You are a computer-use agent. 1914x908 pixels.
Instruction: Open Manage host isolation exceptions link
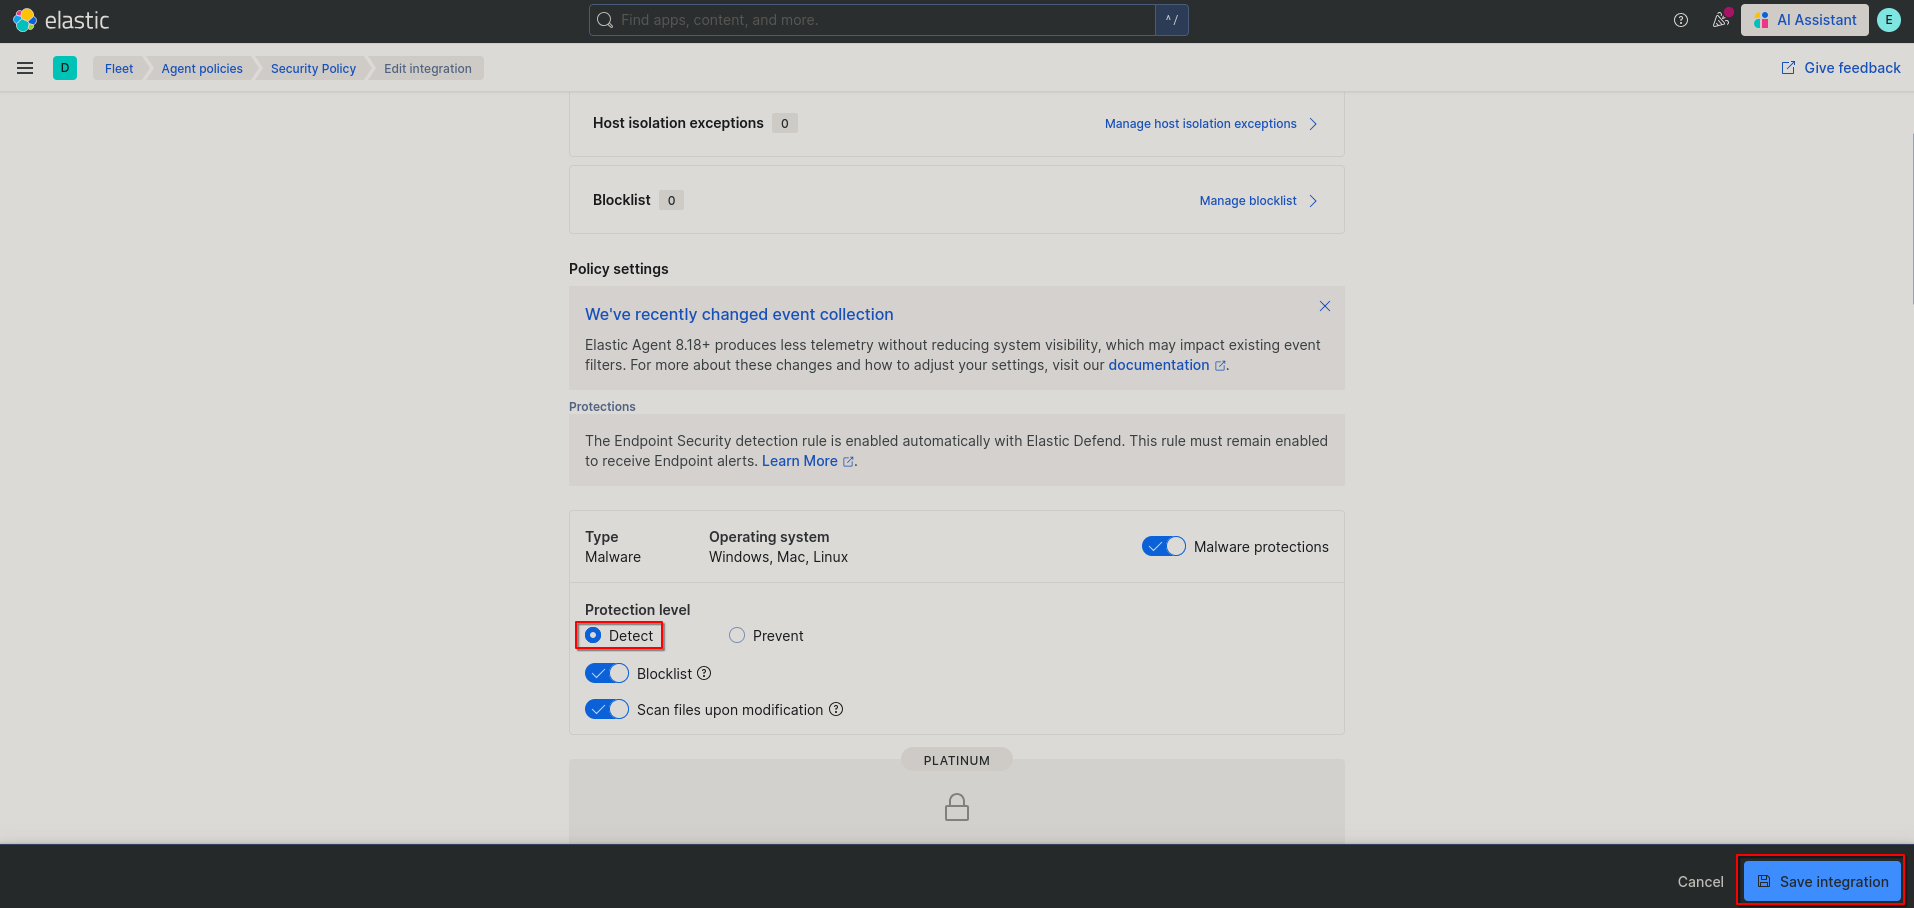pos(1211,124)
